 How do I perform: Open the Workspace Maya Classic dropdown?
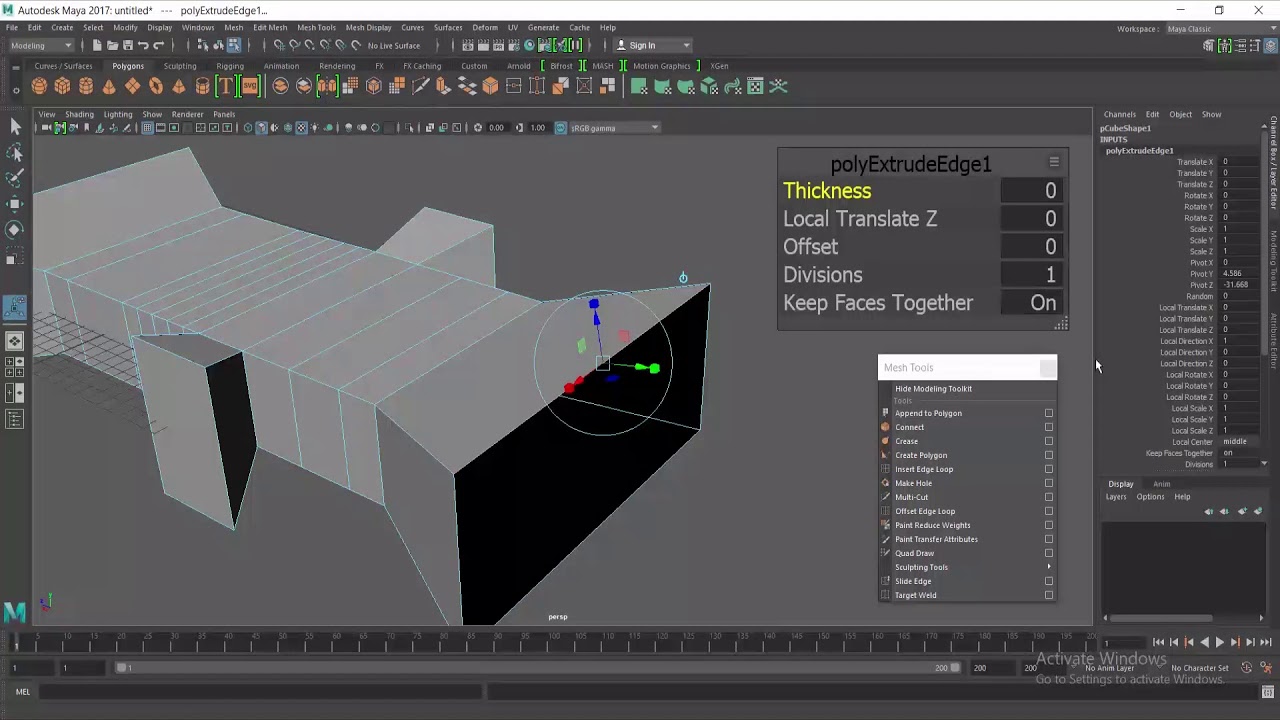(1222, 29)
